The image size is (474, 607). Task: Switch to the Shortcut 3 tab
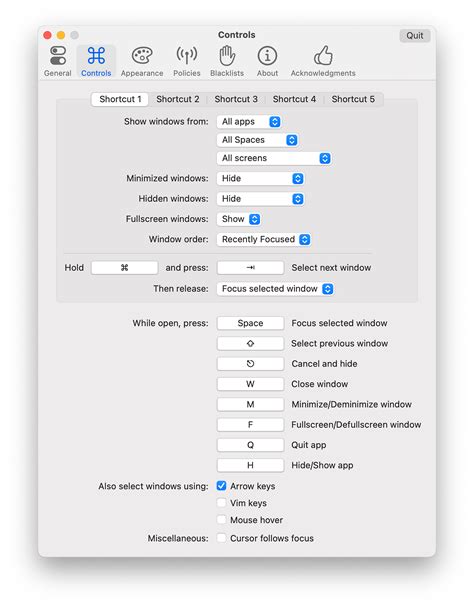point(236,99)
